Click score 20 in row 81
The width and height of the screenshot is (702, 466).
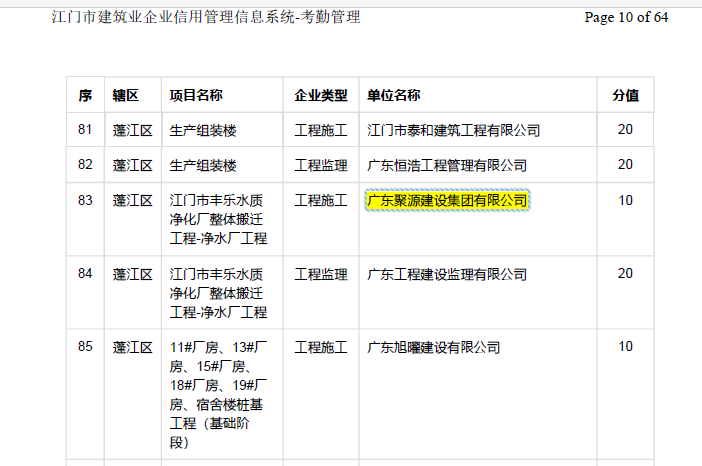[x=625, y=129]
